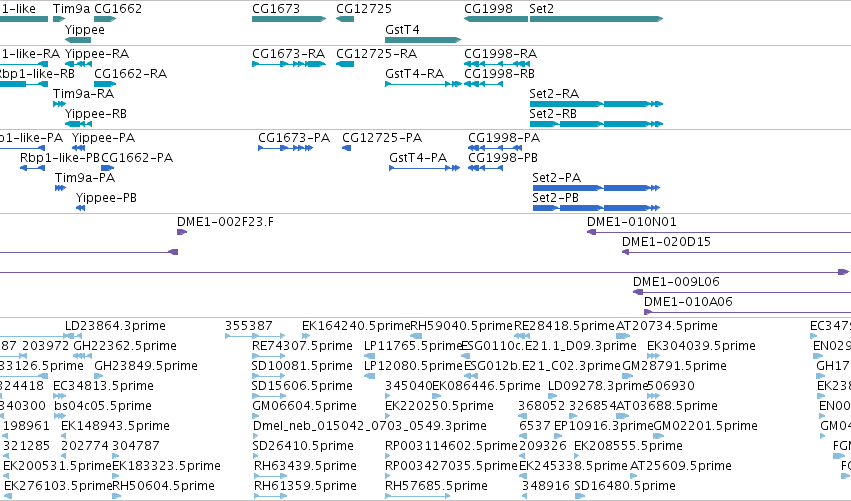Screen dimensions: 851x501
Task: Select protein GstT4-PA
Action: [x=424, y=168]
